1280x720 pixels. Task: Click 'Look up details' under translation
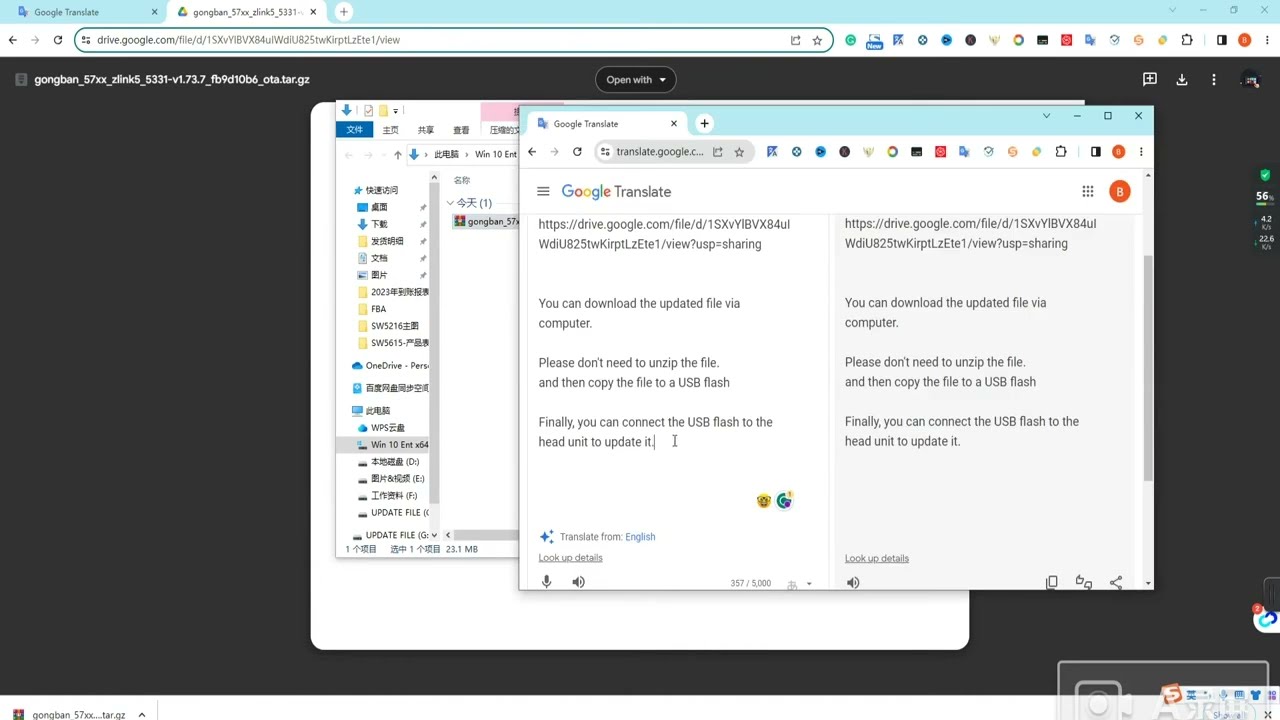(x=876, y=559)
